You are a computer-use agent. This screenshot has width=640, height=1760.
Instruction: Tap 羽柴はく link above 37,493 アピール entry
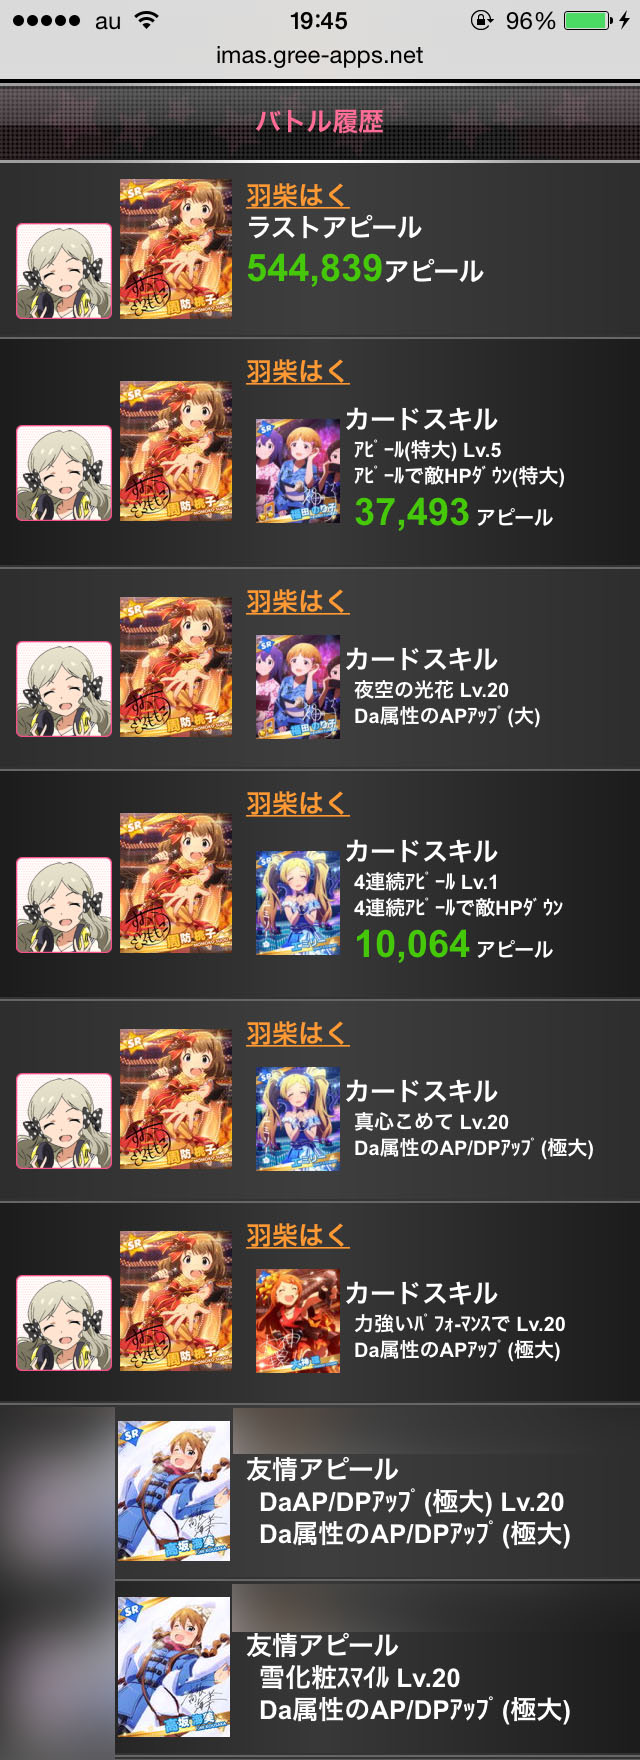click(x=297, y=371)
